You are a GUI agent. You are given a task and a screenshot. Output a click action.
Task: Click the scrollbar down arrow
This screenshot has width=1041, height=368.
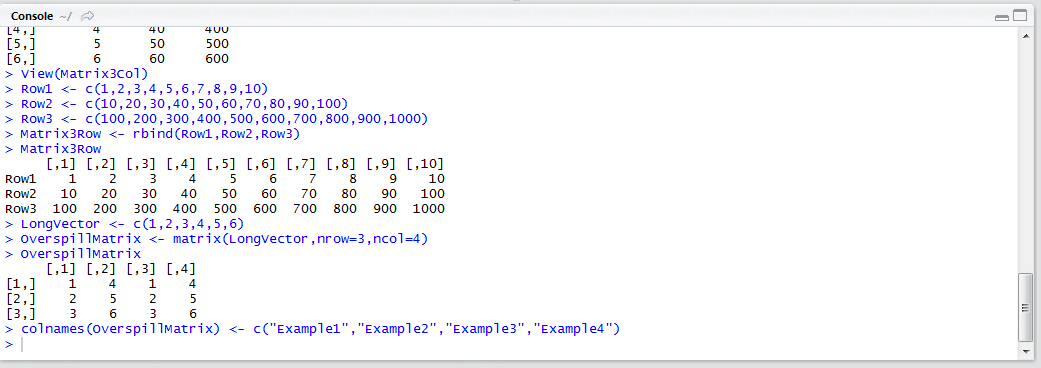tap(1024, 348)
